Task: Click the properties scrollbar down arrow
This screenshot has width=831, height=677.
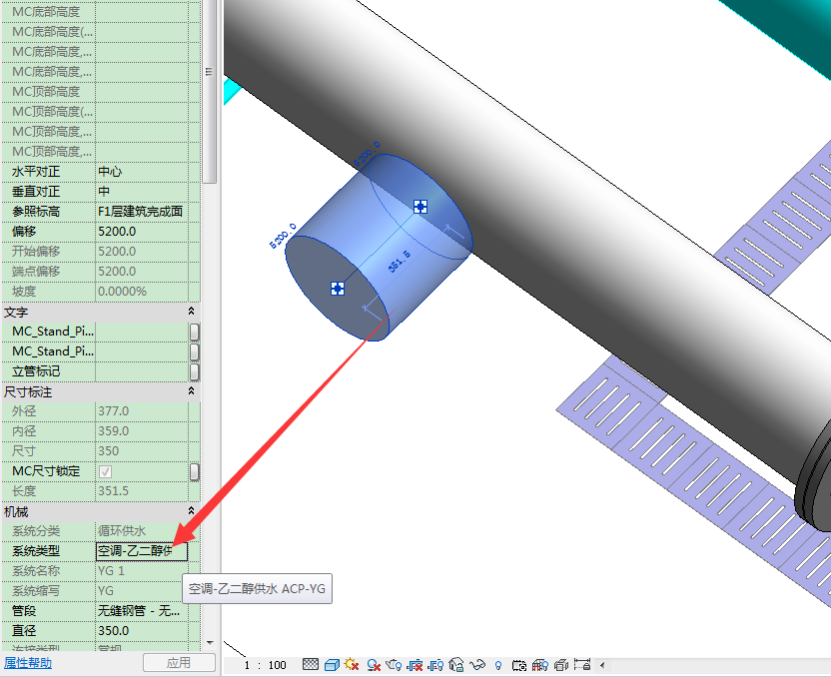Action: coord(210,643)
